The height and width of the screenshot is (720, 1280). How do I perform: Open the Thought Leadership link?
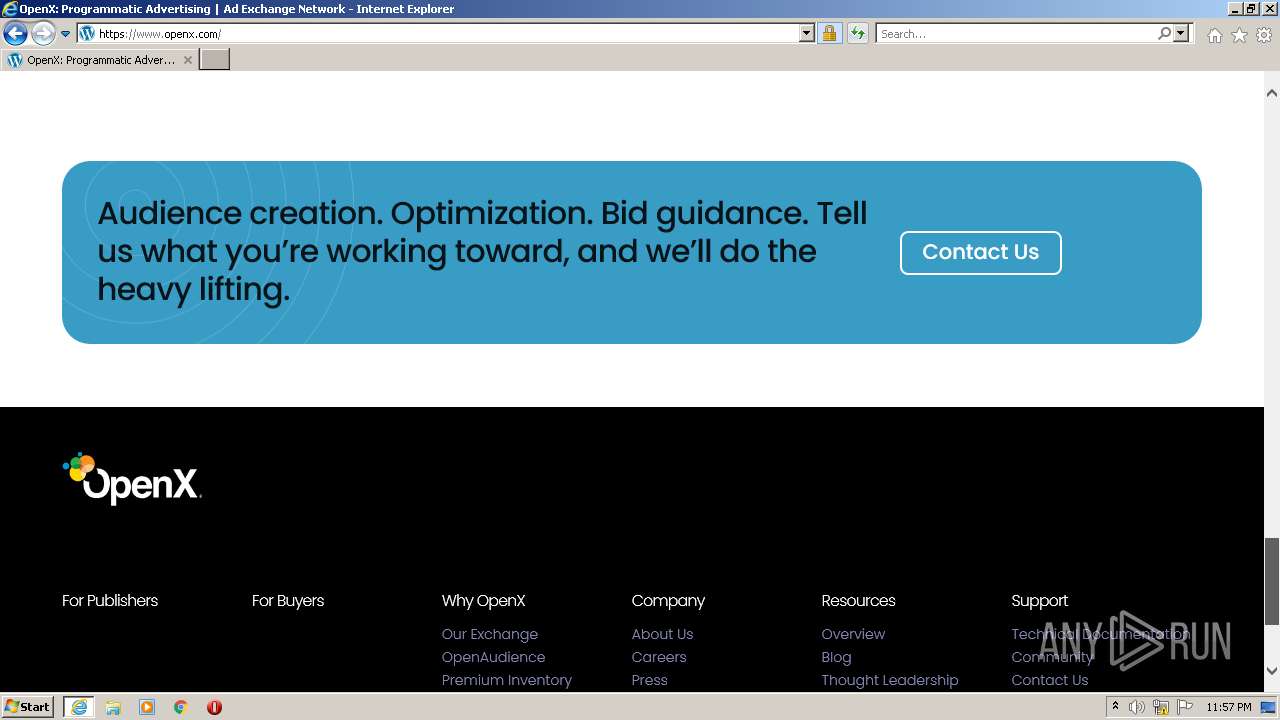(890, 680)
